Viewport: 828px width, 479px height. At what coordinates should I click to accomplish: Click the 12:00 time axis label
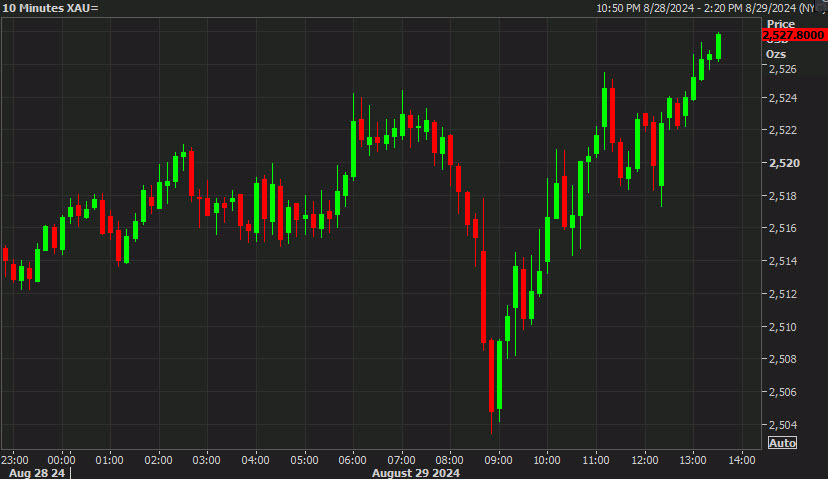(644, 460)
